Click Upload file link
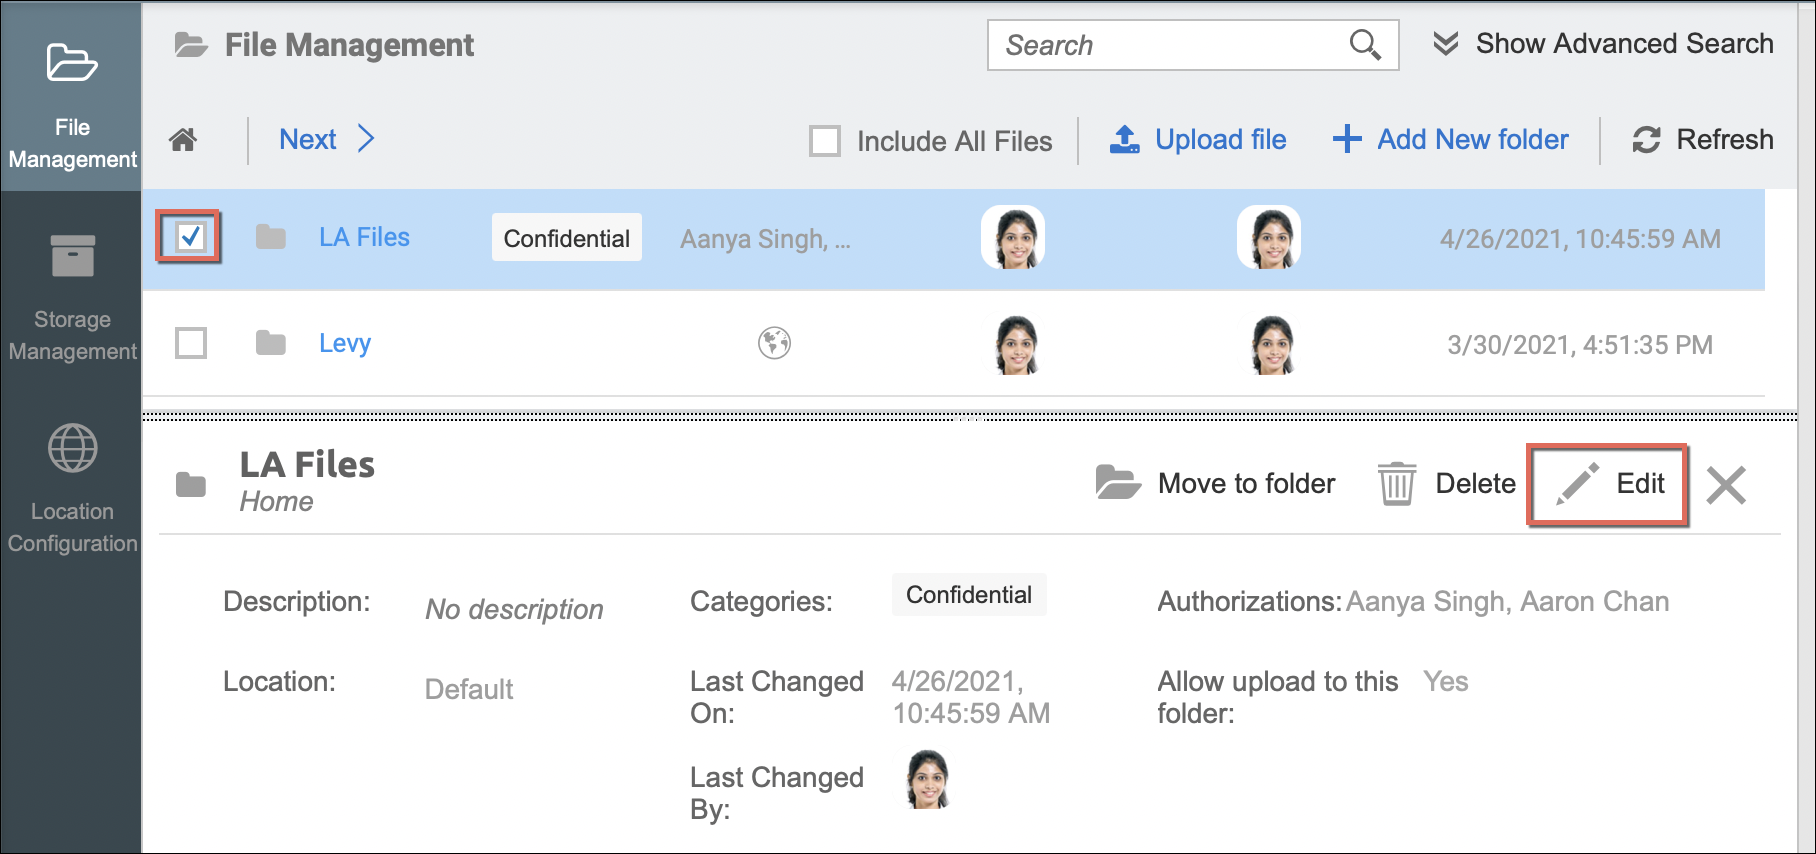This screenshot has height=854, width=1816. [x=1219, y=140]
